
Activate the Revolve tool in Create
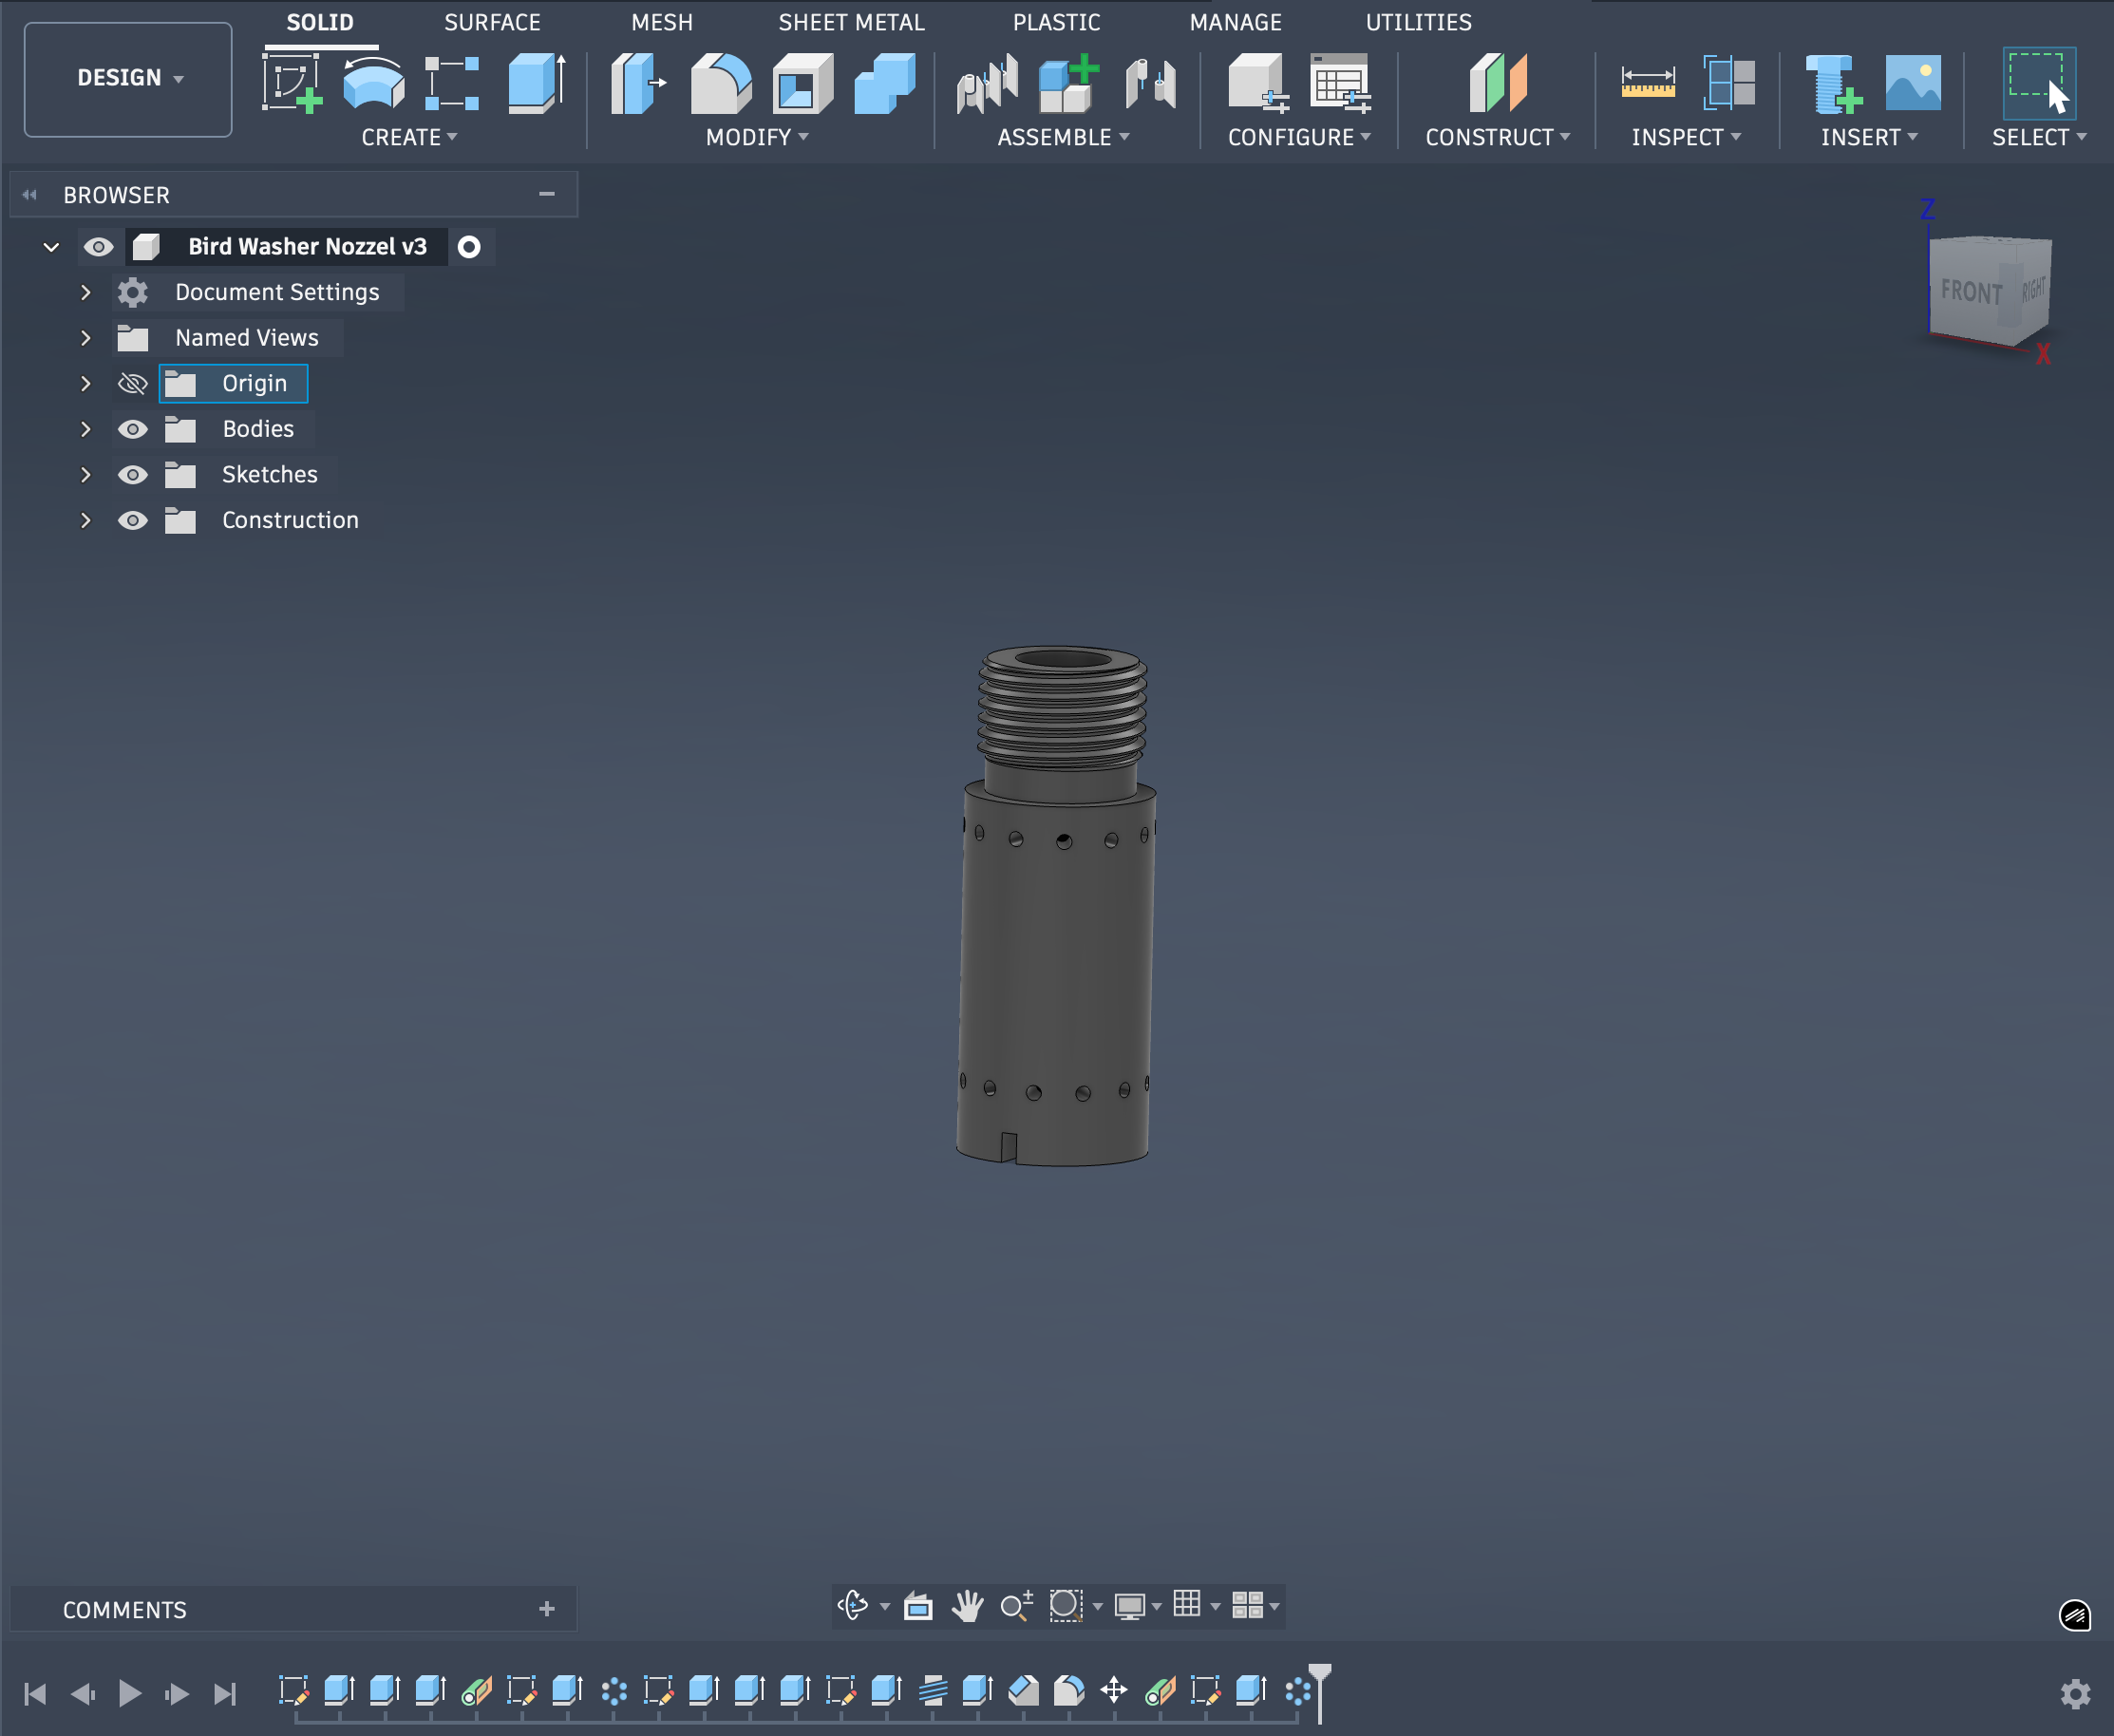coord(373,85)
